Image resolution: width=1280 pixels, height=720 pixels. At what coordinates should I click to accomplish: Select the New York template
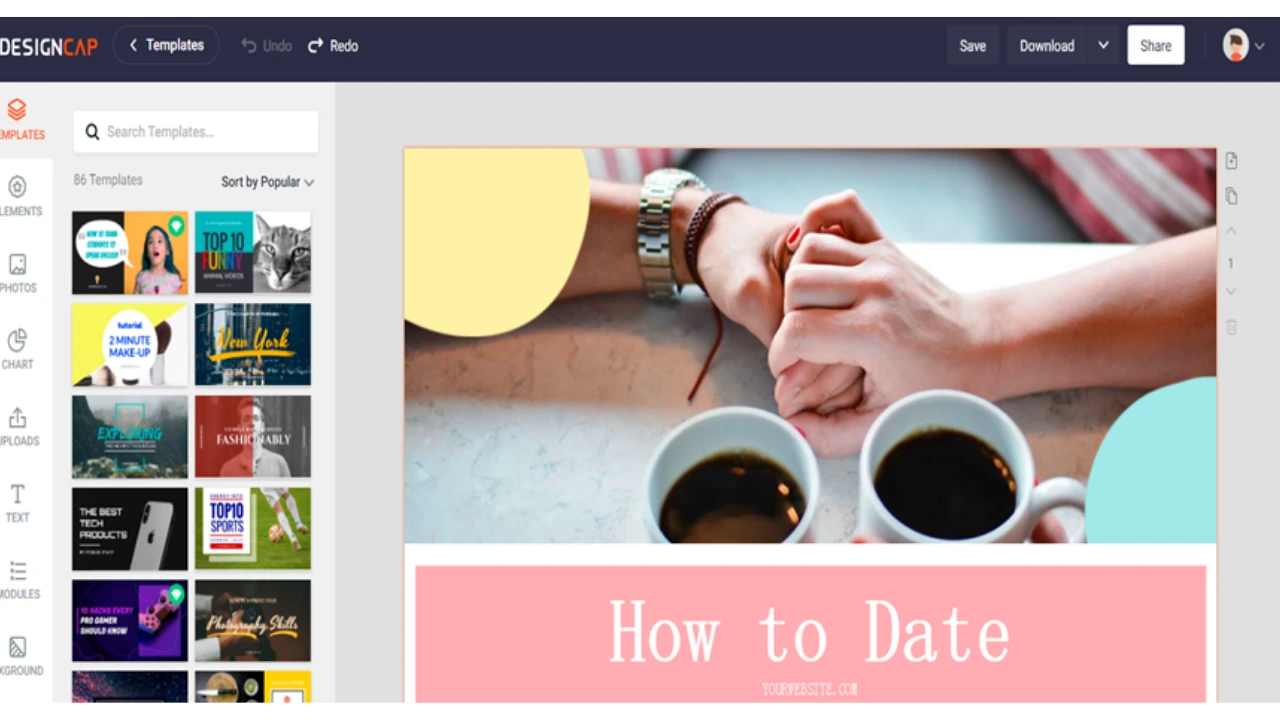click(x=253, y=344)
